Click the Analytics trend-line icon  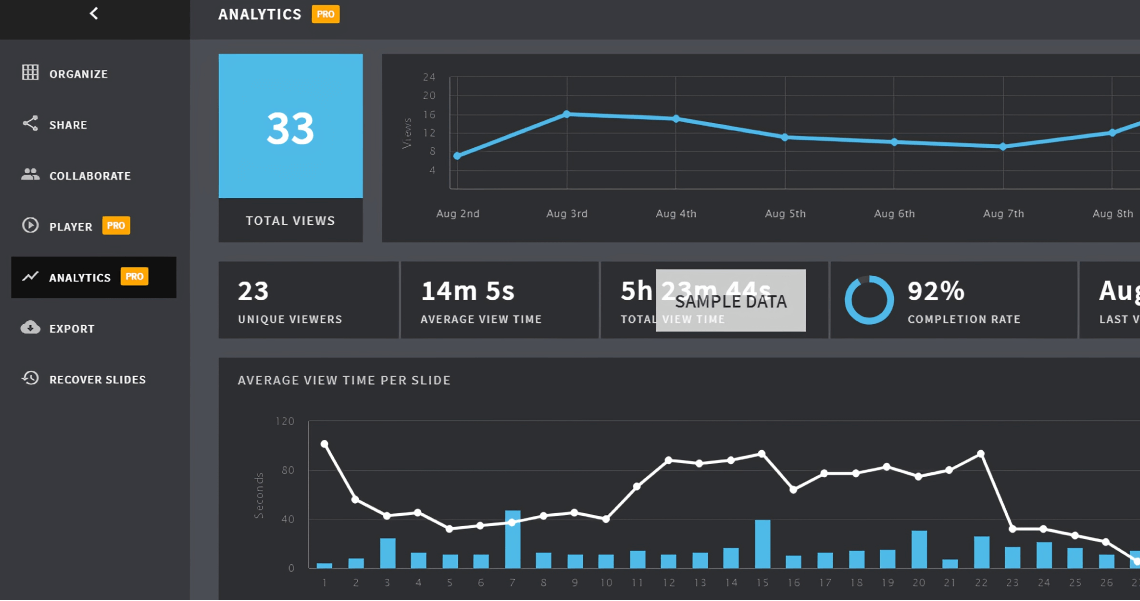pyautogui.click(x=30, y=276)
